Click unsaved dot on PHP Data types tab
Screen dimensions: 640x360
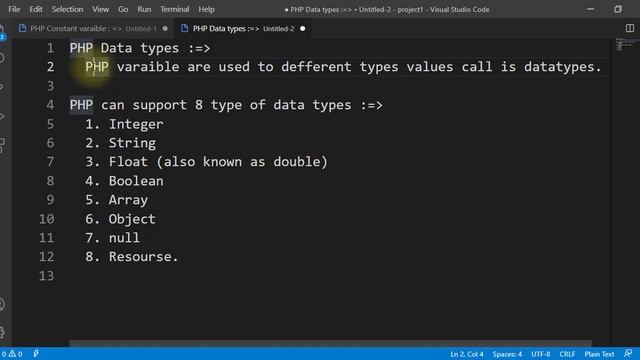302,28
